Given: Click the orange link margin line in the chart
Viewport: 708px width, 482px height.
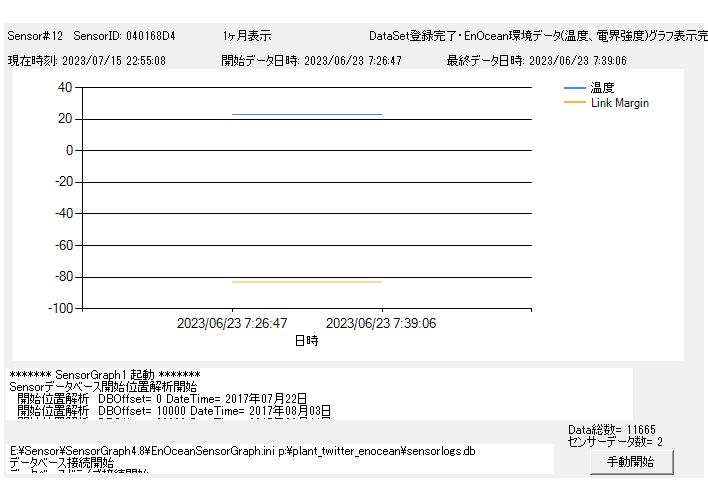Looking at the screenshot, I should click(307, 282).
